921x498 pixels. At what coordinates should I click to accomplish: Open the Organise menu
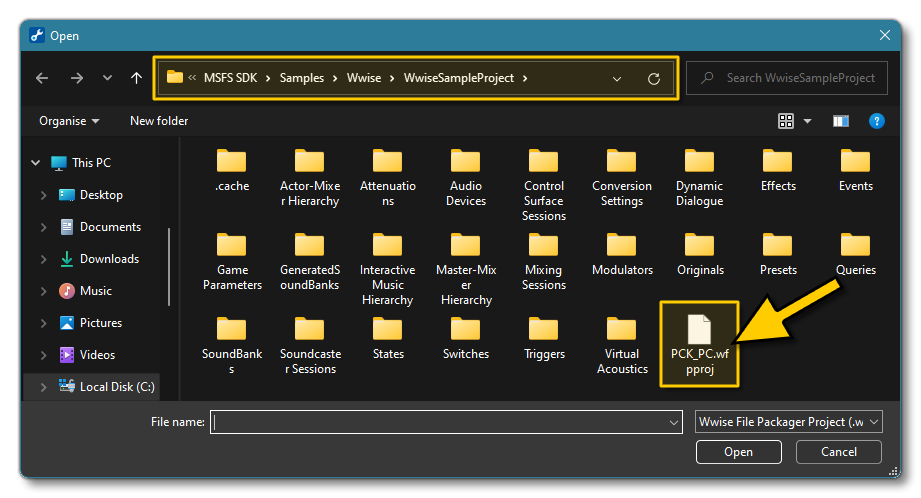point(69,121)
